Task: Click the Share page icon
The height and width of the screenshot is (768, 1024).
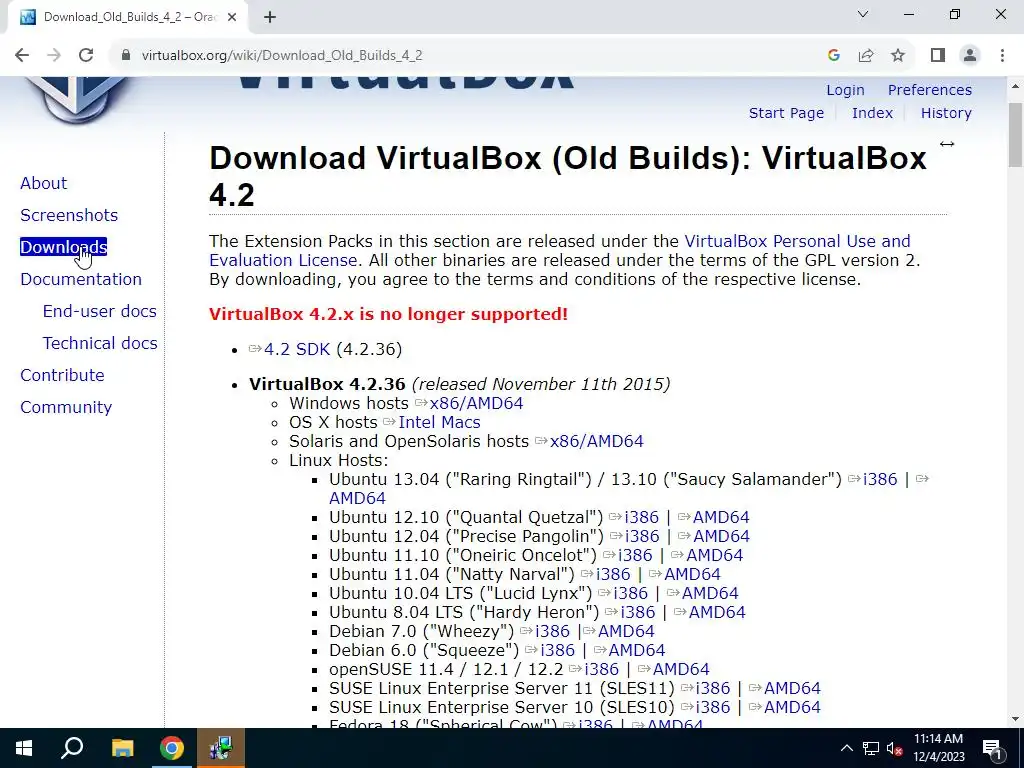Action: (866, 56)
